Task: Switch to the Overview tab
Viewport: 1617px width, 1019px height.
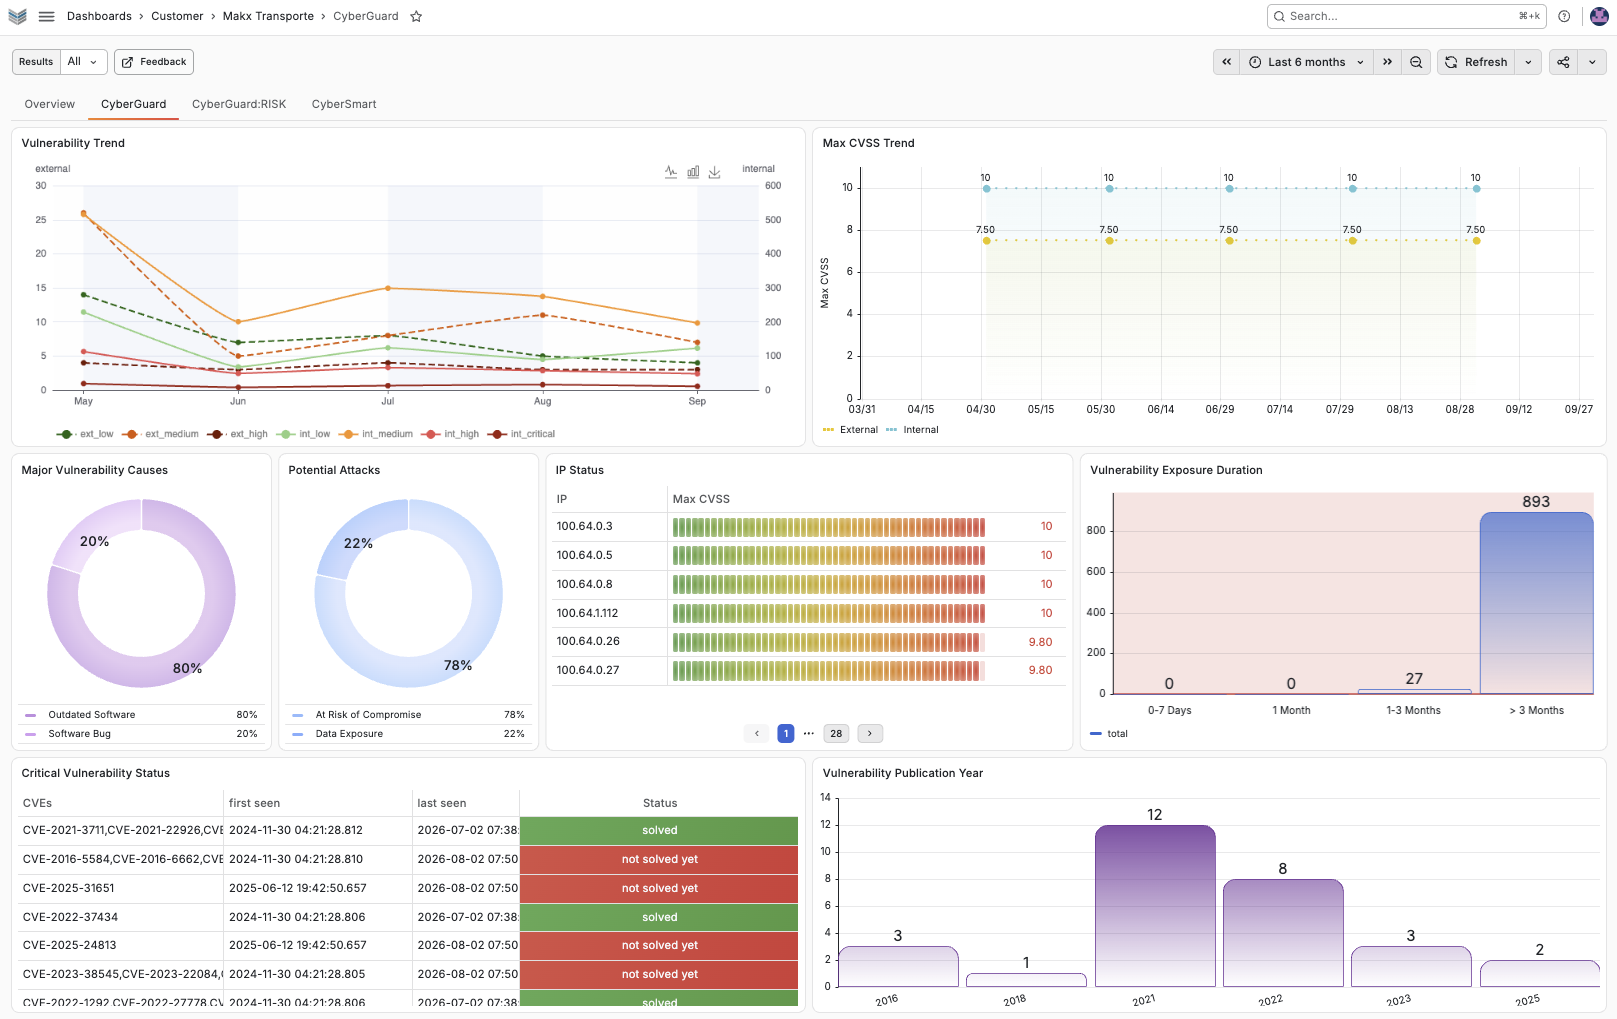Action: point(50,104)
